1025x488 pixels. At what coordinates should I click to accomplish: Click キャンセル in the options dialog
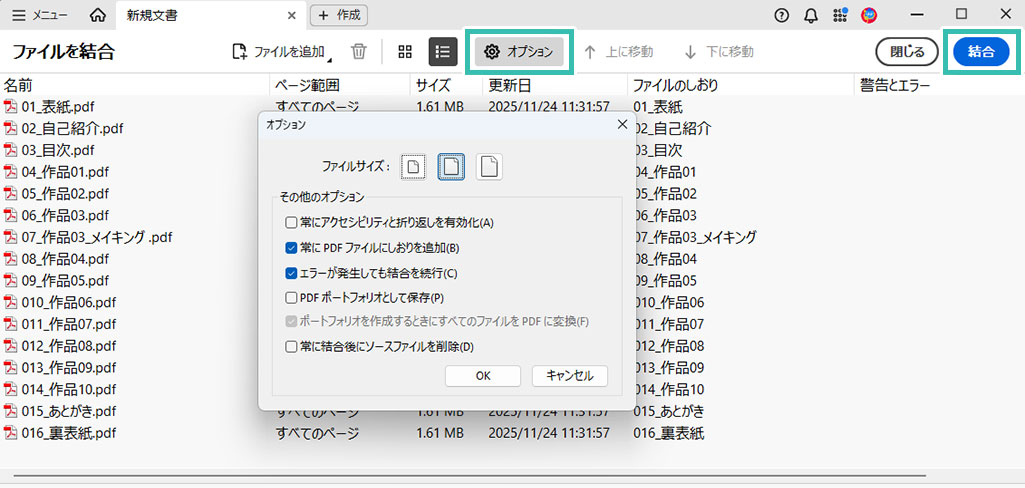click(x=569, y=376)
